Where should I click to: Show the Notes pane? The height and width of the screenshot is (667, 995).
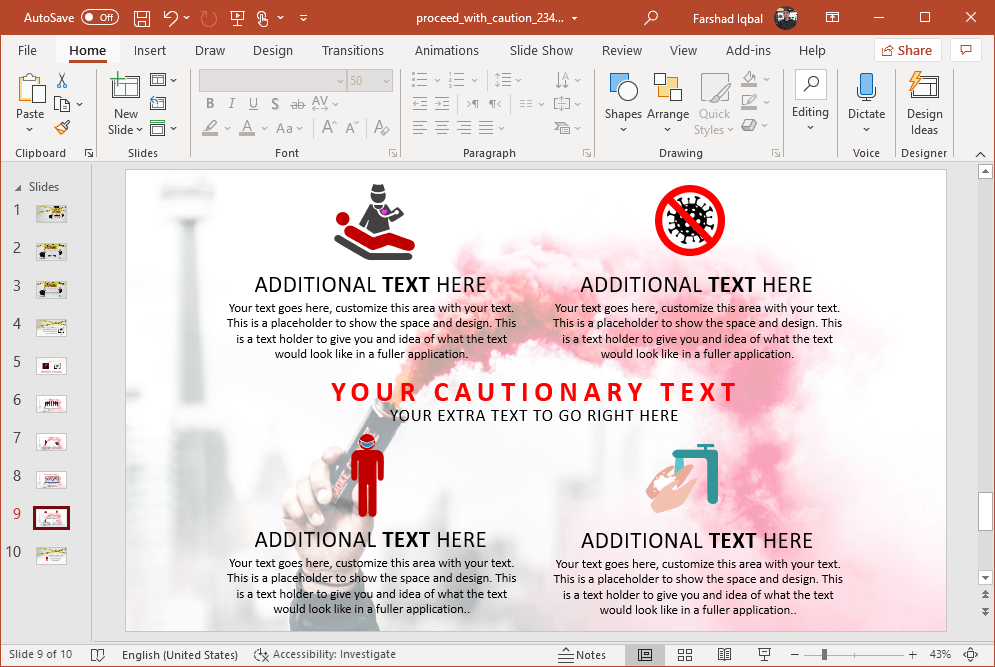582,654
